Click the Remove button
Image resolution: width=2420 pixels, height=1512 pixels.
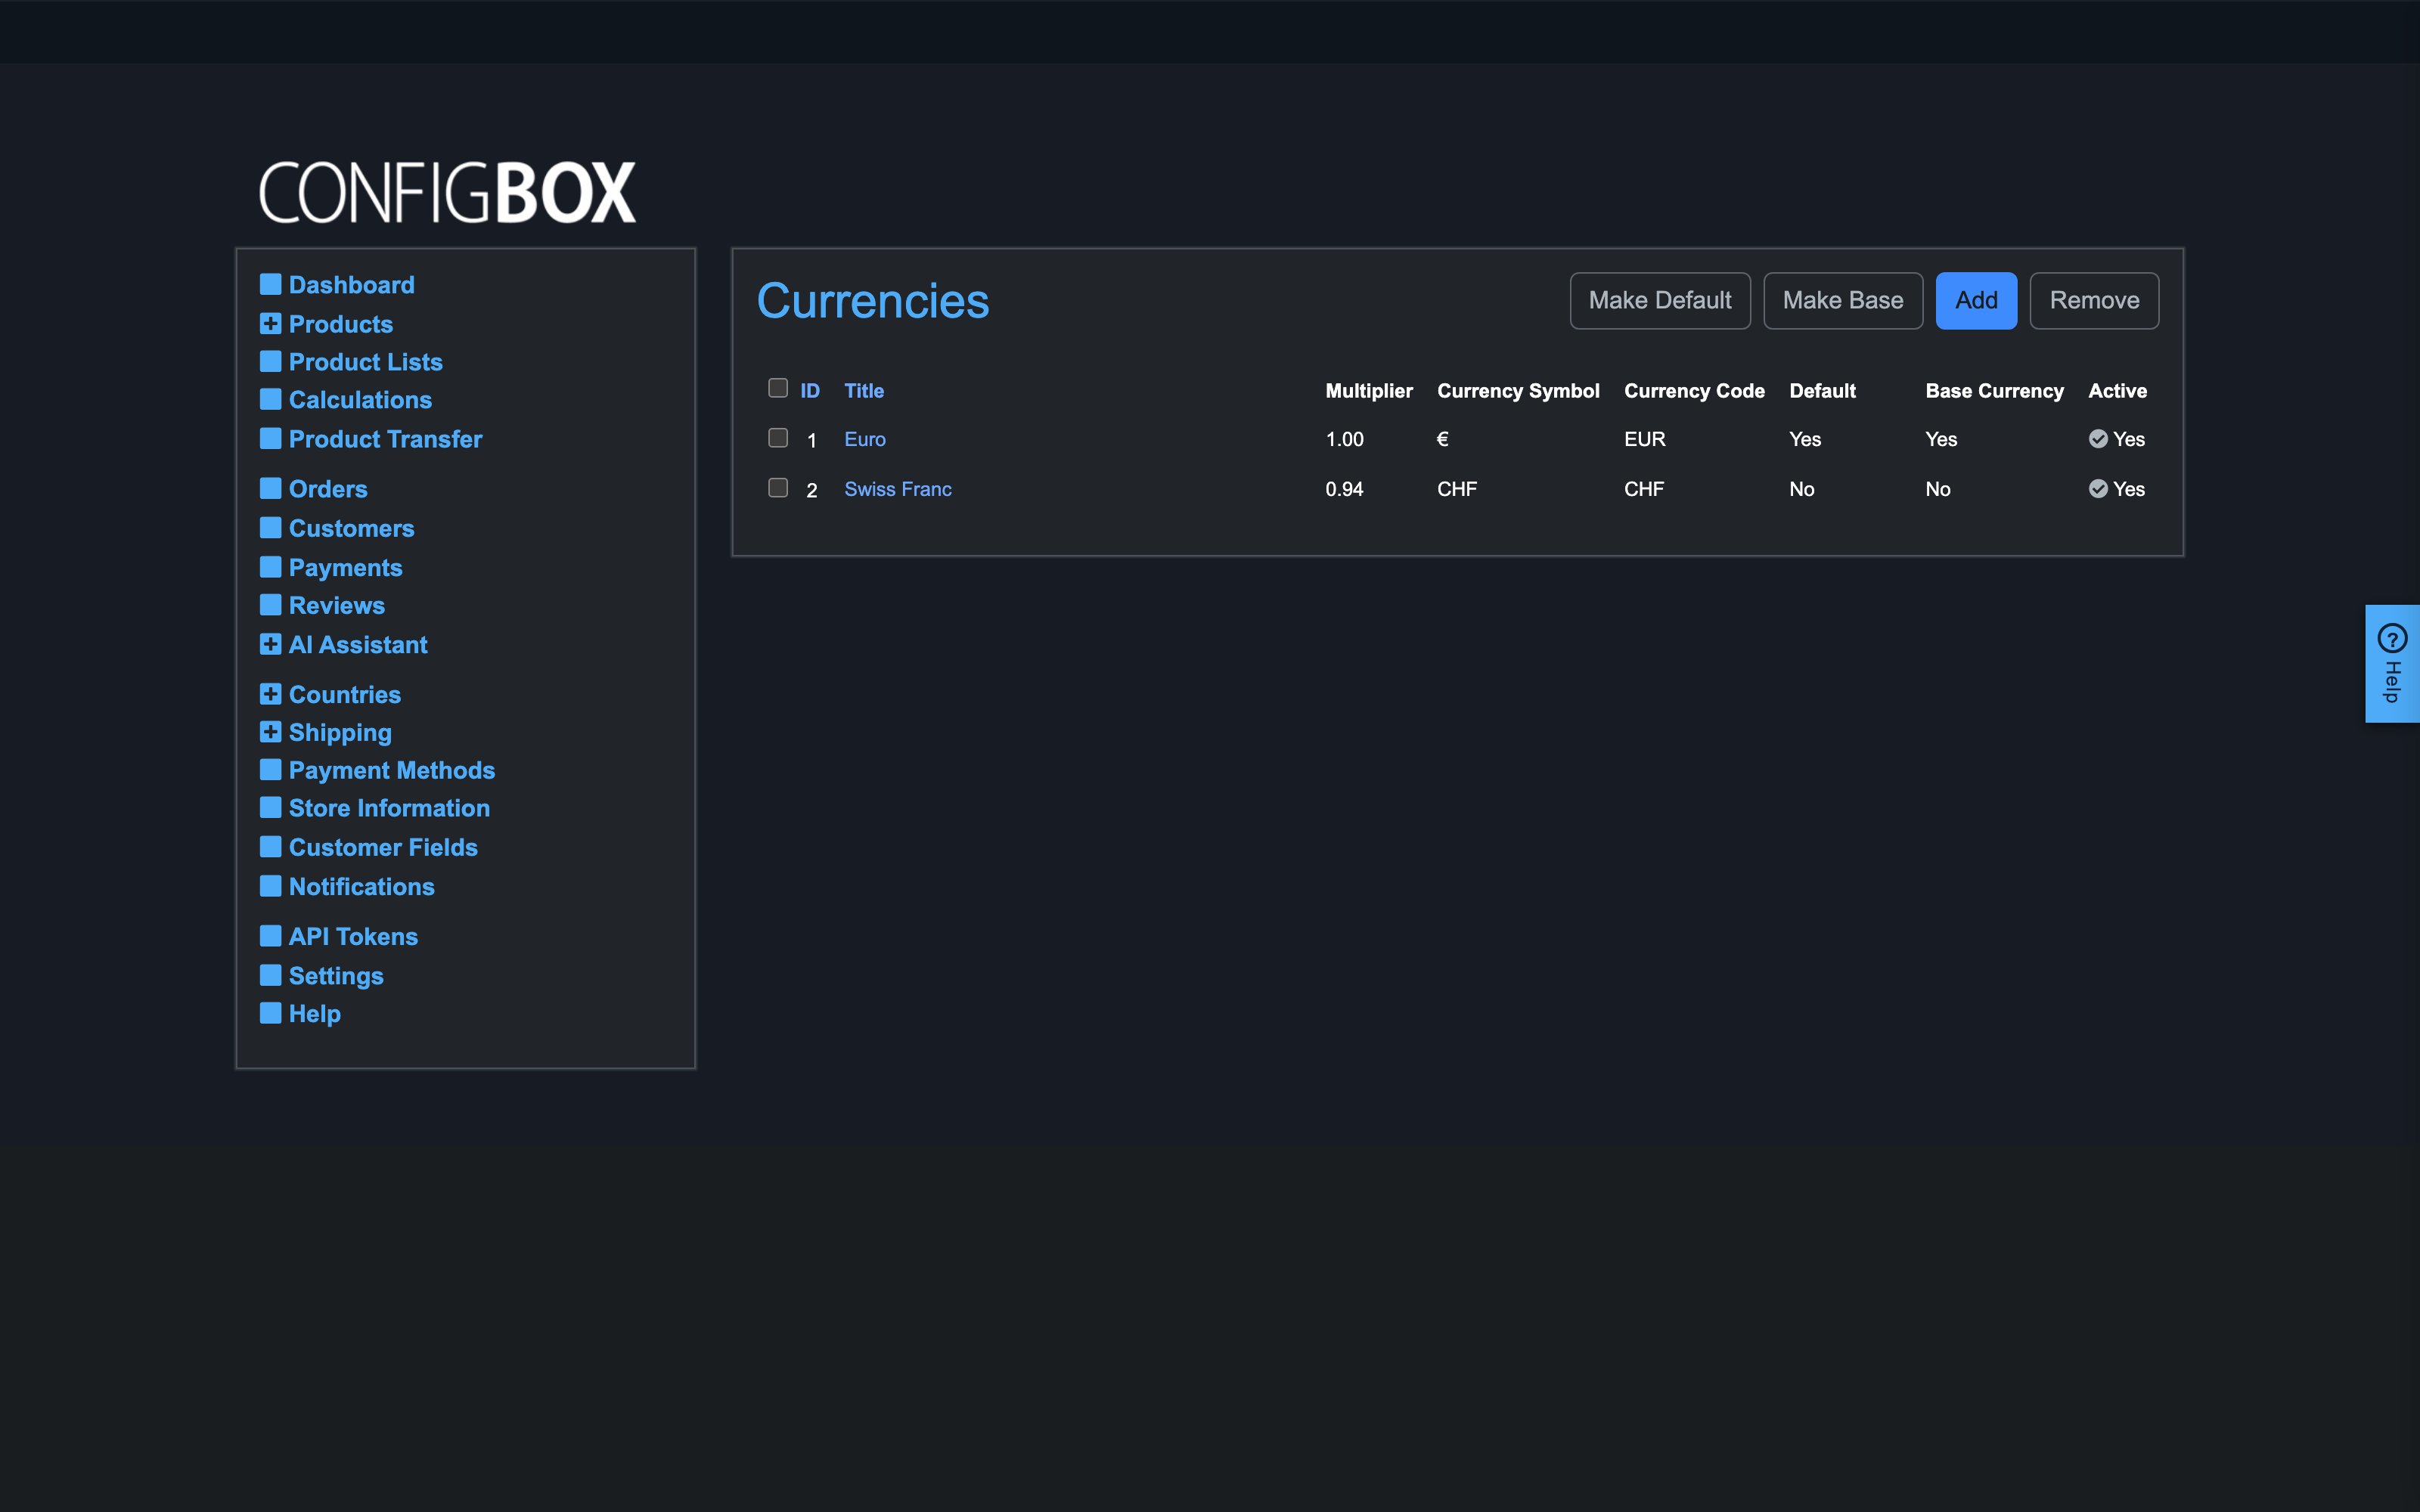tap(2094, 300)
